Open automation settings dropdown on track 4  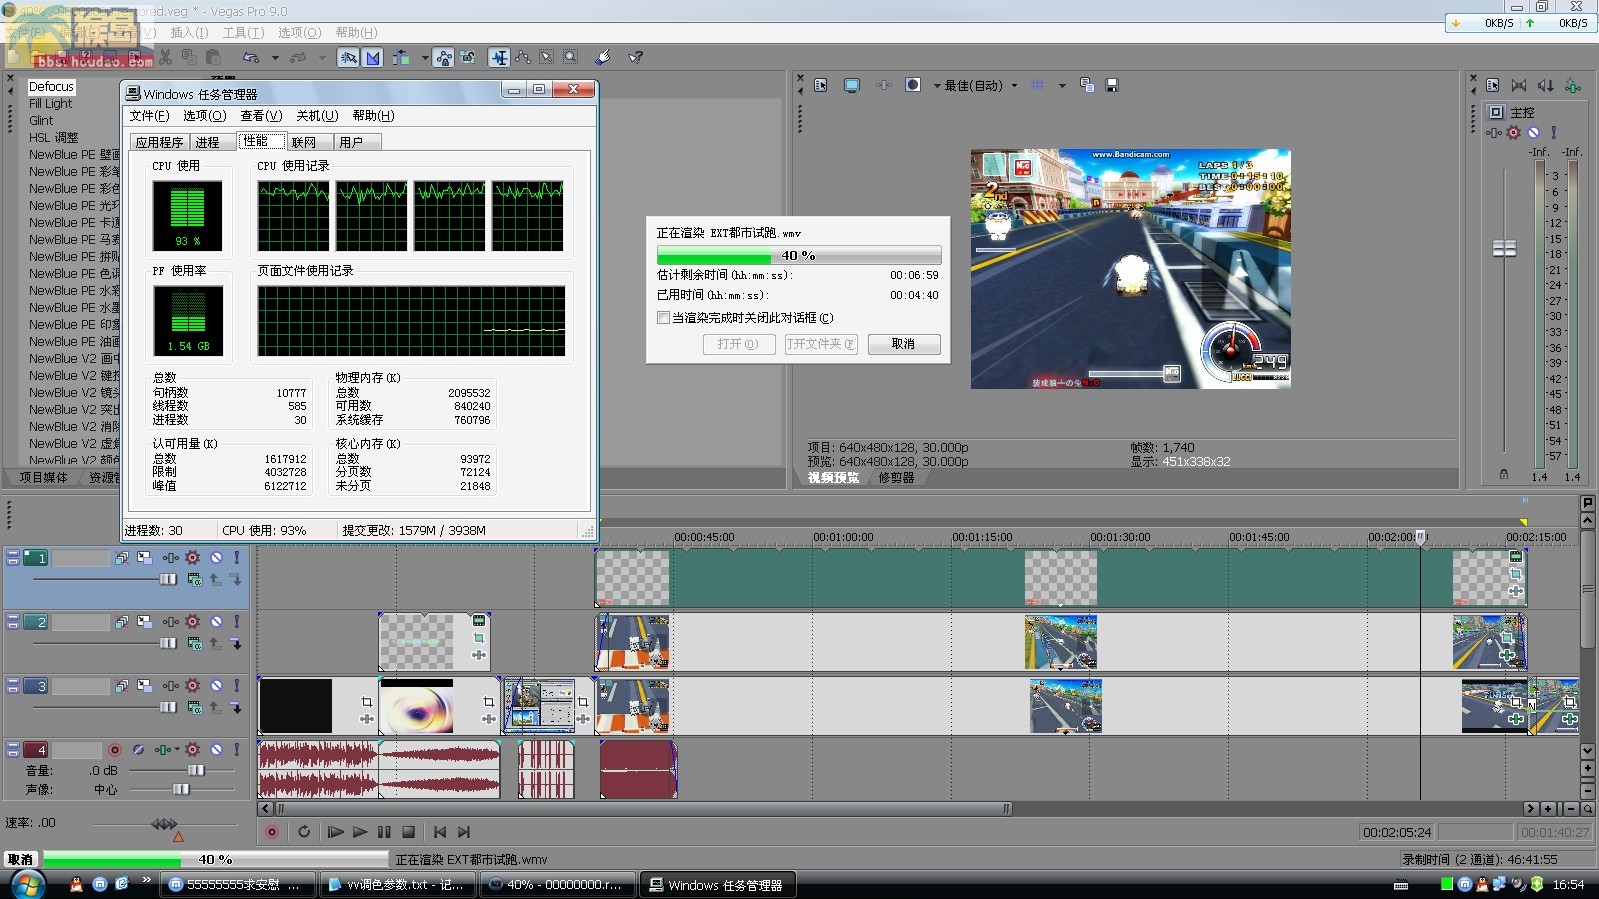[177, 750]
